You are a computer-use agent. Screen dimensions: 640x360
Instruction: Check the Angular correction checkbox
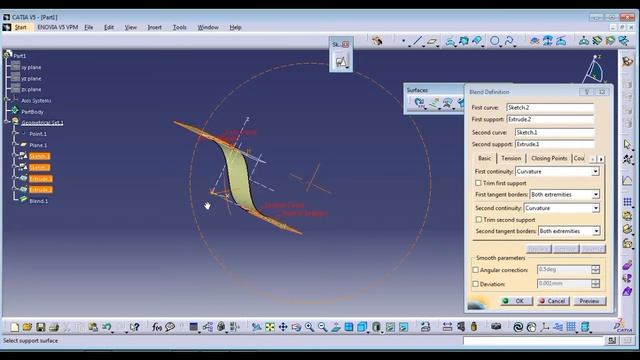pos(476,270)
